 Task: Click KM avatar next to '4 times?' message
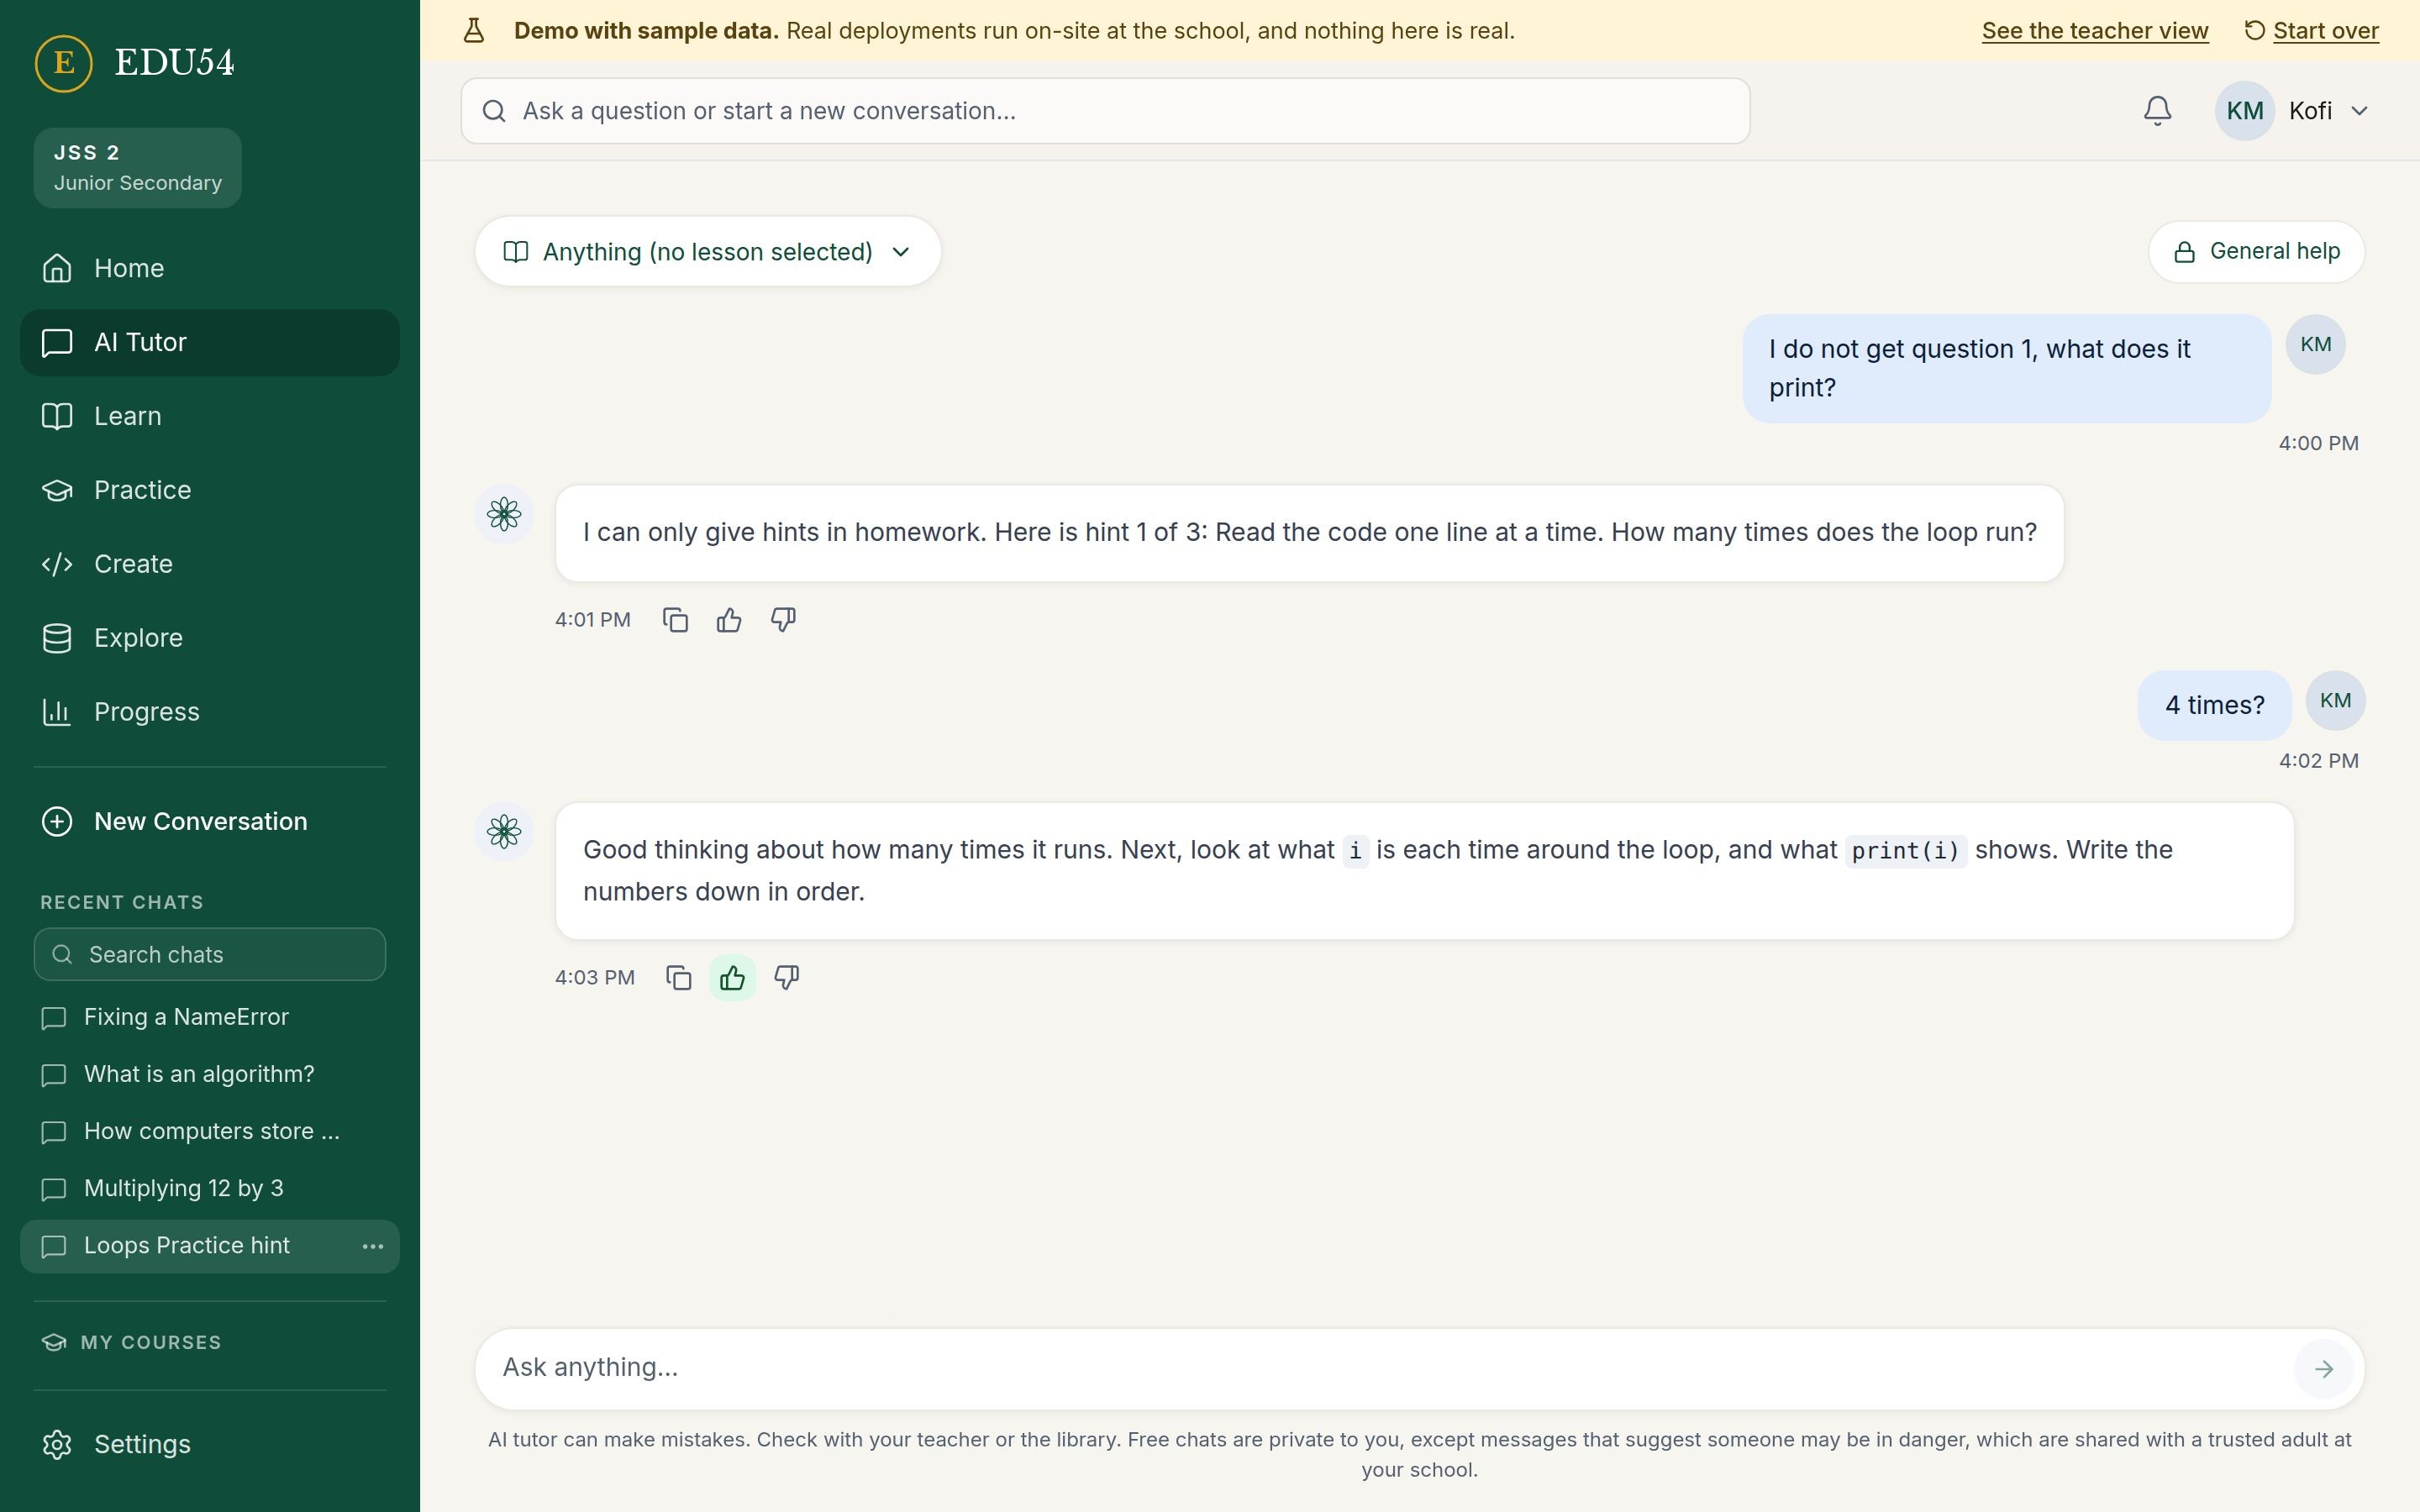(x=2335, y=701)
